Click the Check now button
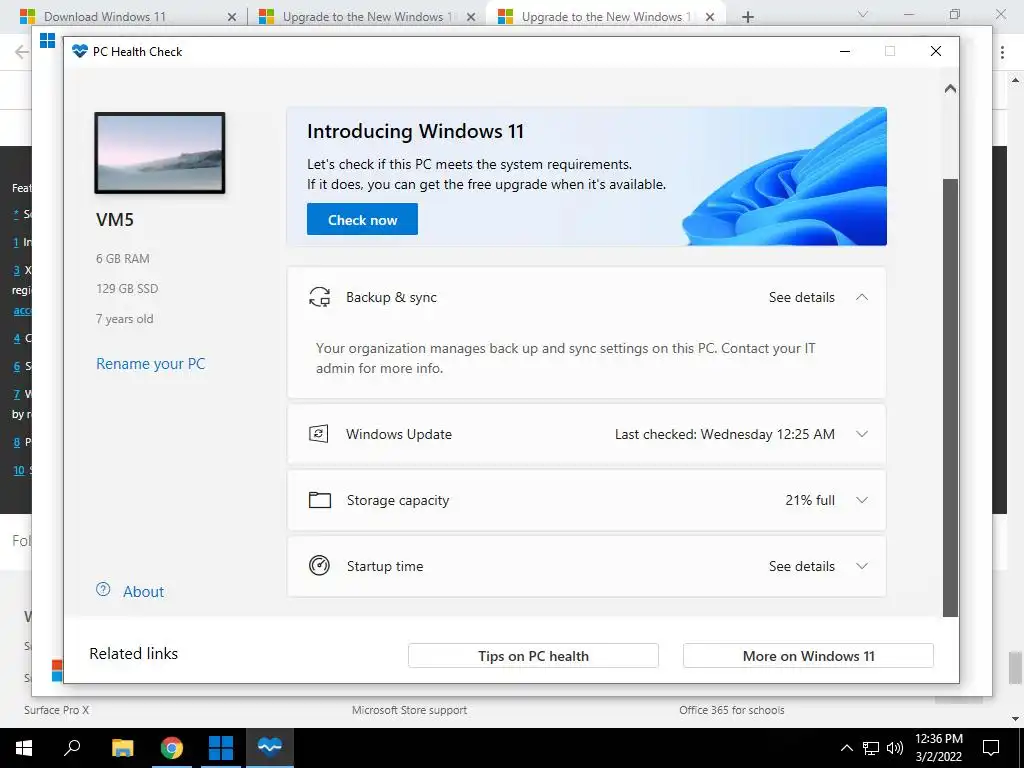The image size is (1024, 768). [362, 219]
